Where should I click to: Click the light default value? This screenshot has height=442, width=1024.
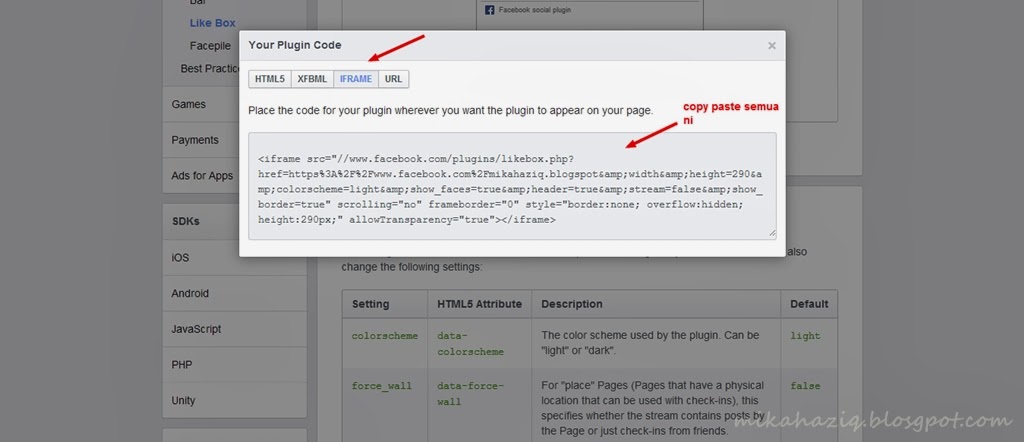[805, 336]
